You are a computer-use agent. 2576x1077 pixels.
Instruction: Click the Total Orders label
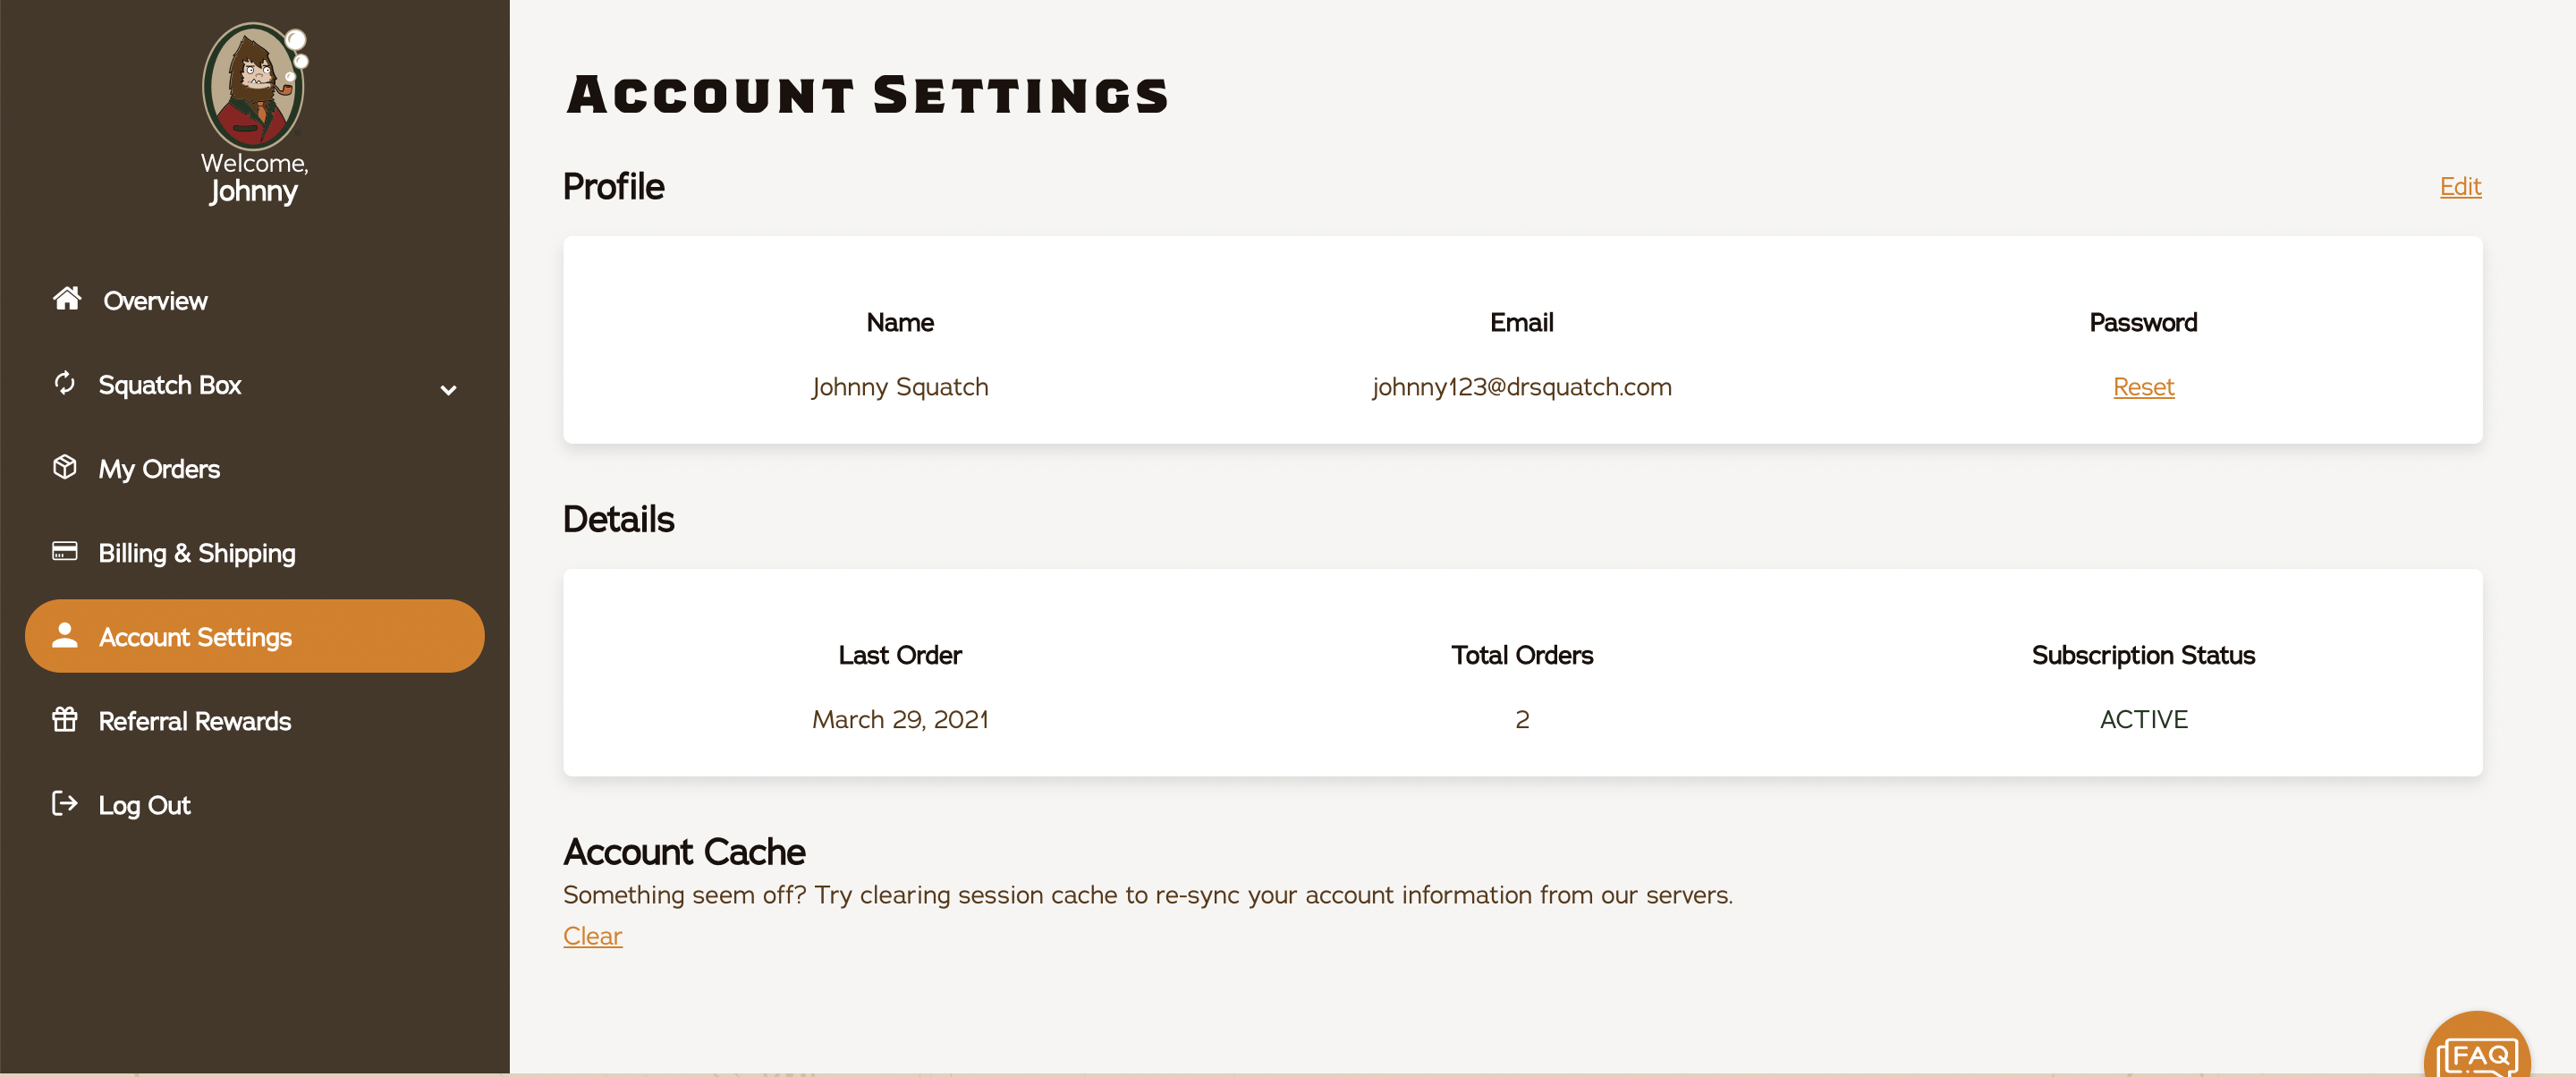(1522, 655)
